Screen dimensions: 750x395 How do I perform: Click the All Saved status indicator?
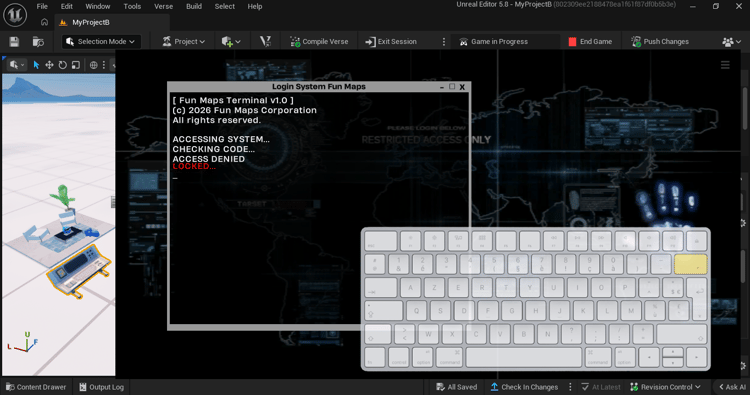pos(456,387)
